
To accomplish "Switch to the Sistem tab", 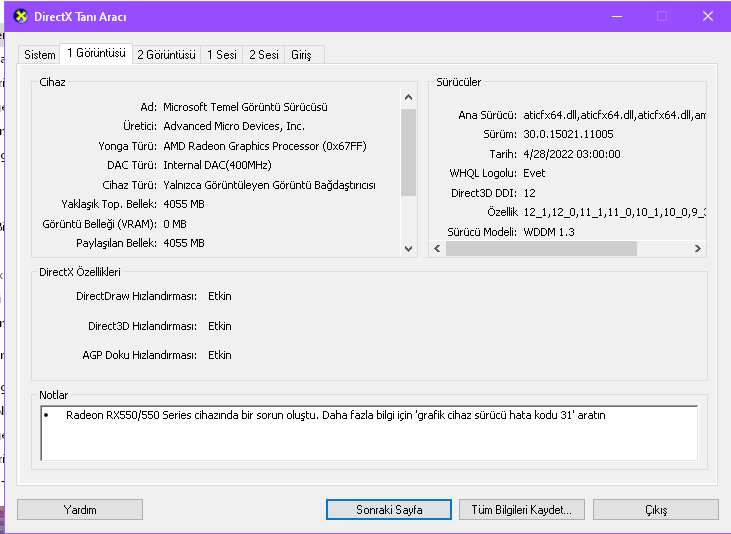I will (40, 55).
